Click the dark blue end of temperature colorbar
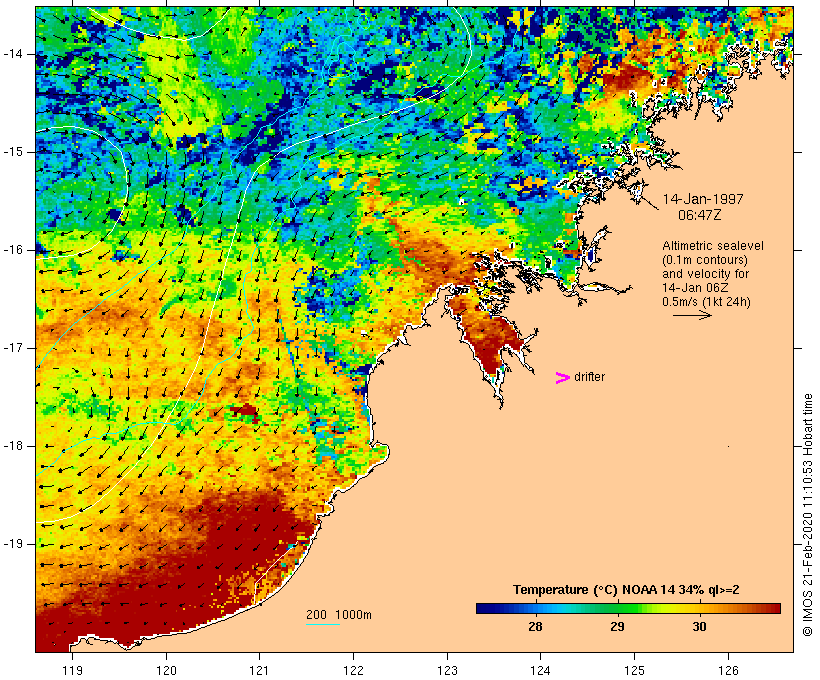Image resolution: width=820 pixels, height=680 pixels. click(486, 608)
